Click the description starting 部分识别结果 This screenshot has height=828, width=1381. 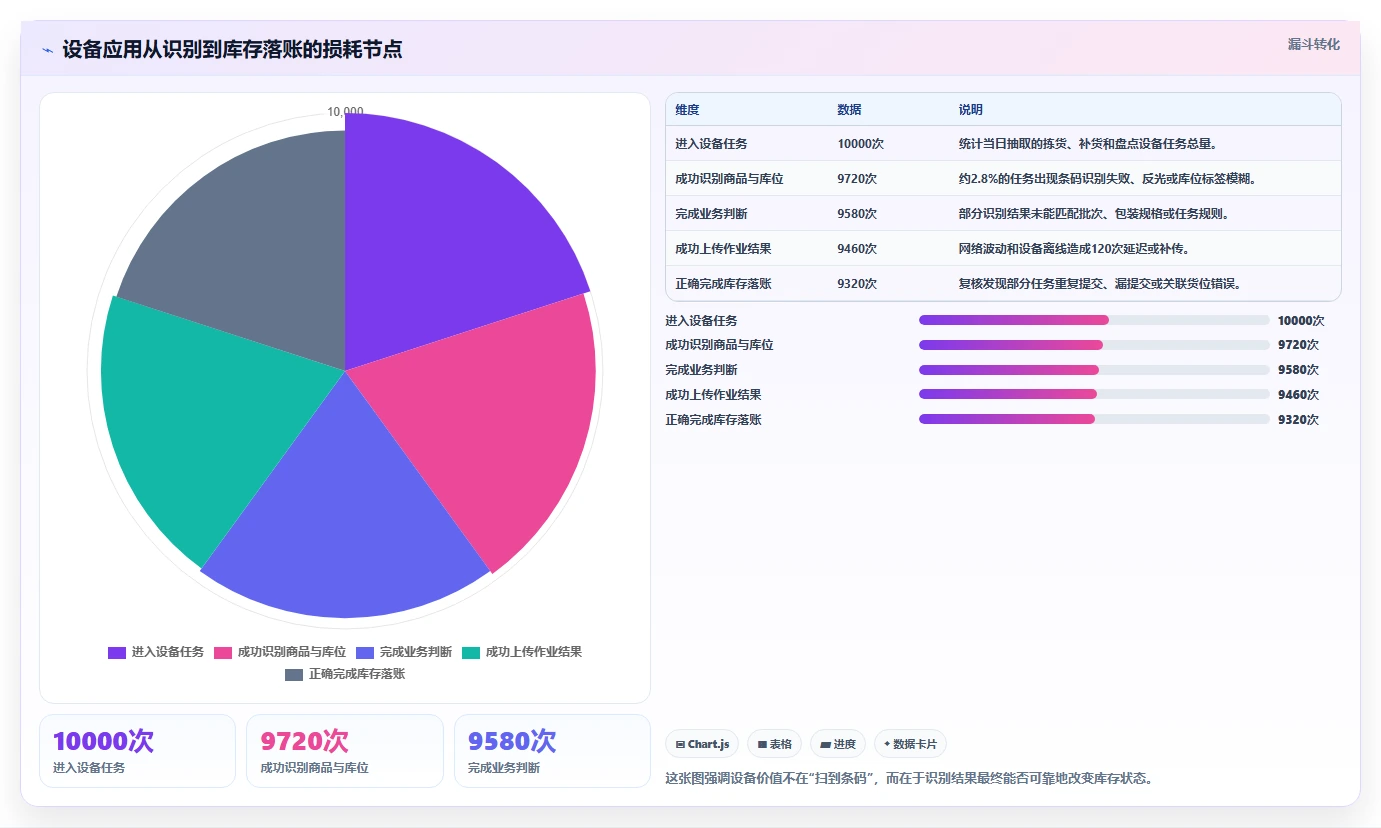pos(1094,214)
